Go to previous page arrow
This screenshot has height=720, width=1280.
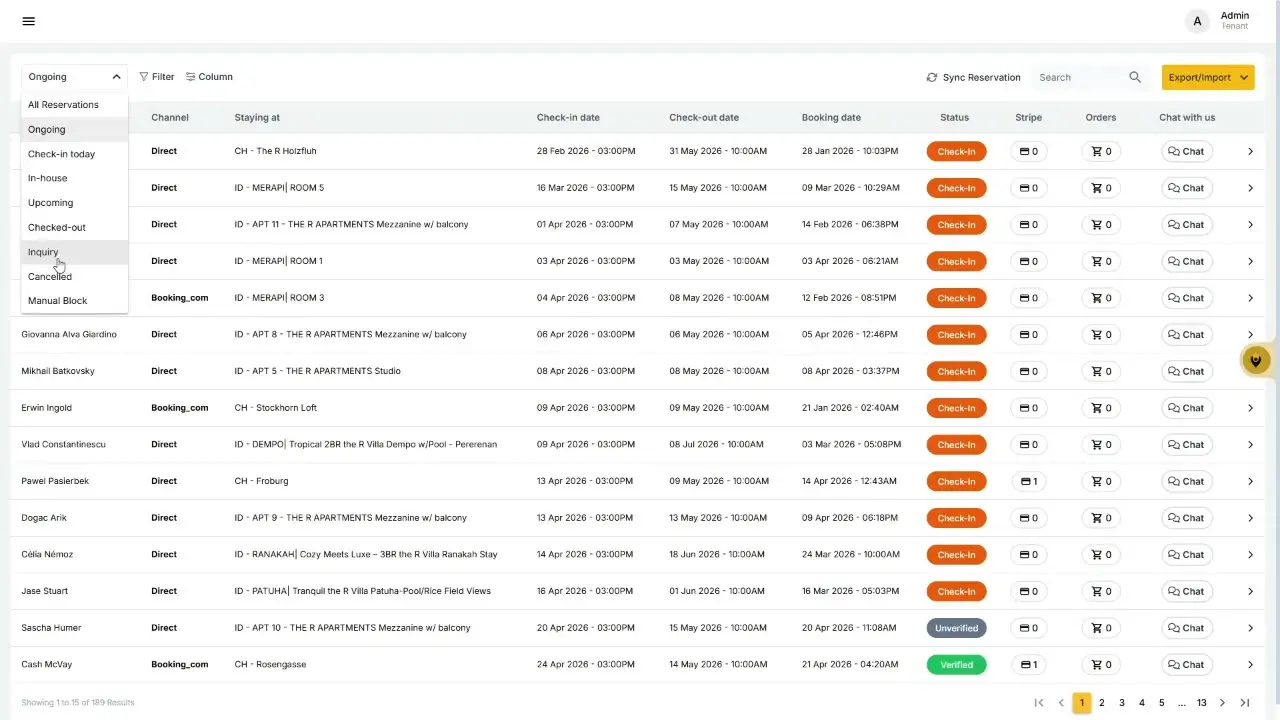click(1061, 703)
